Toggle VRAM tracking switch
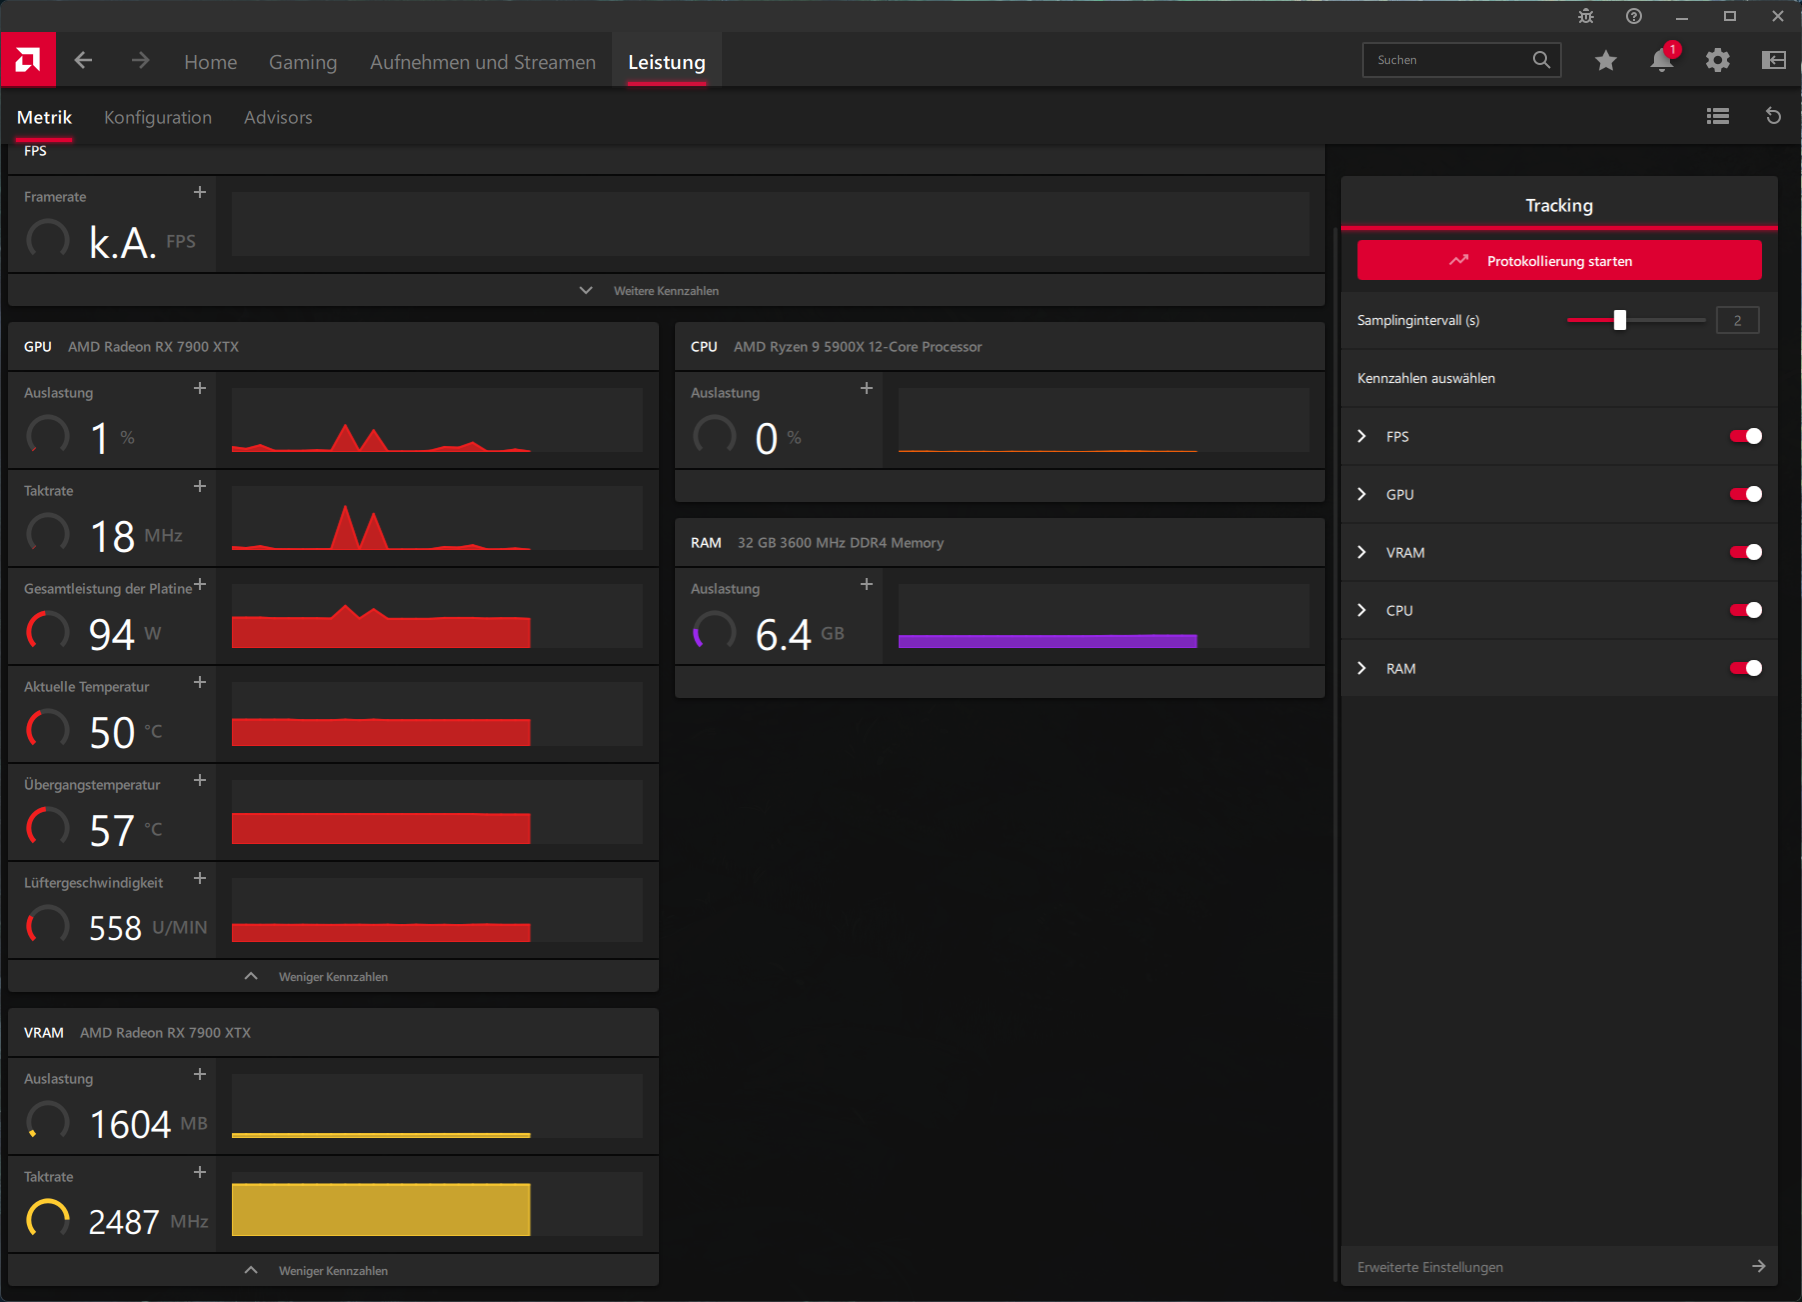The width and height of the screenshot is (1802, 1302). [1746, 552]
